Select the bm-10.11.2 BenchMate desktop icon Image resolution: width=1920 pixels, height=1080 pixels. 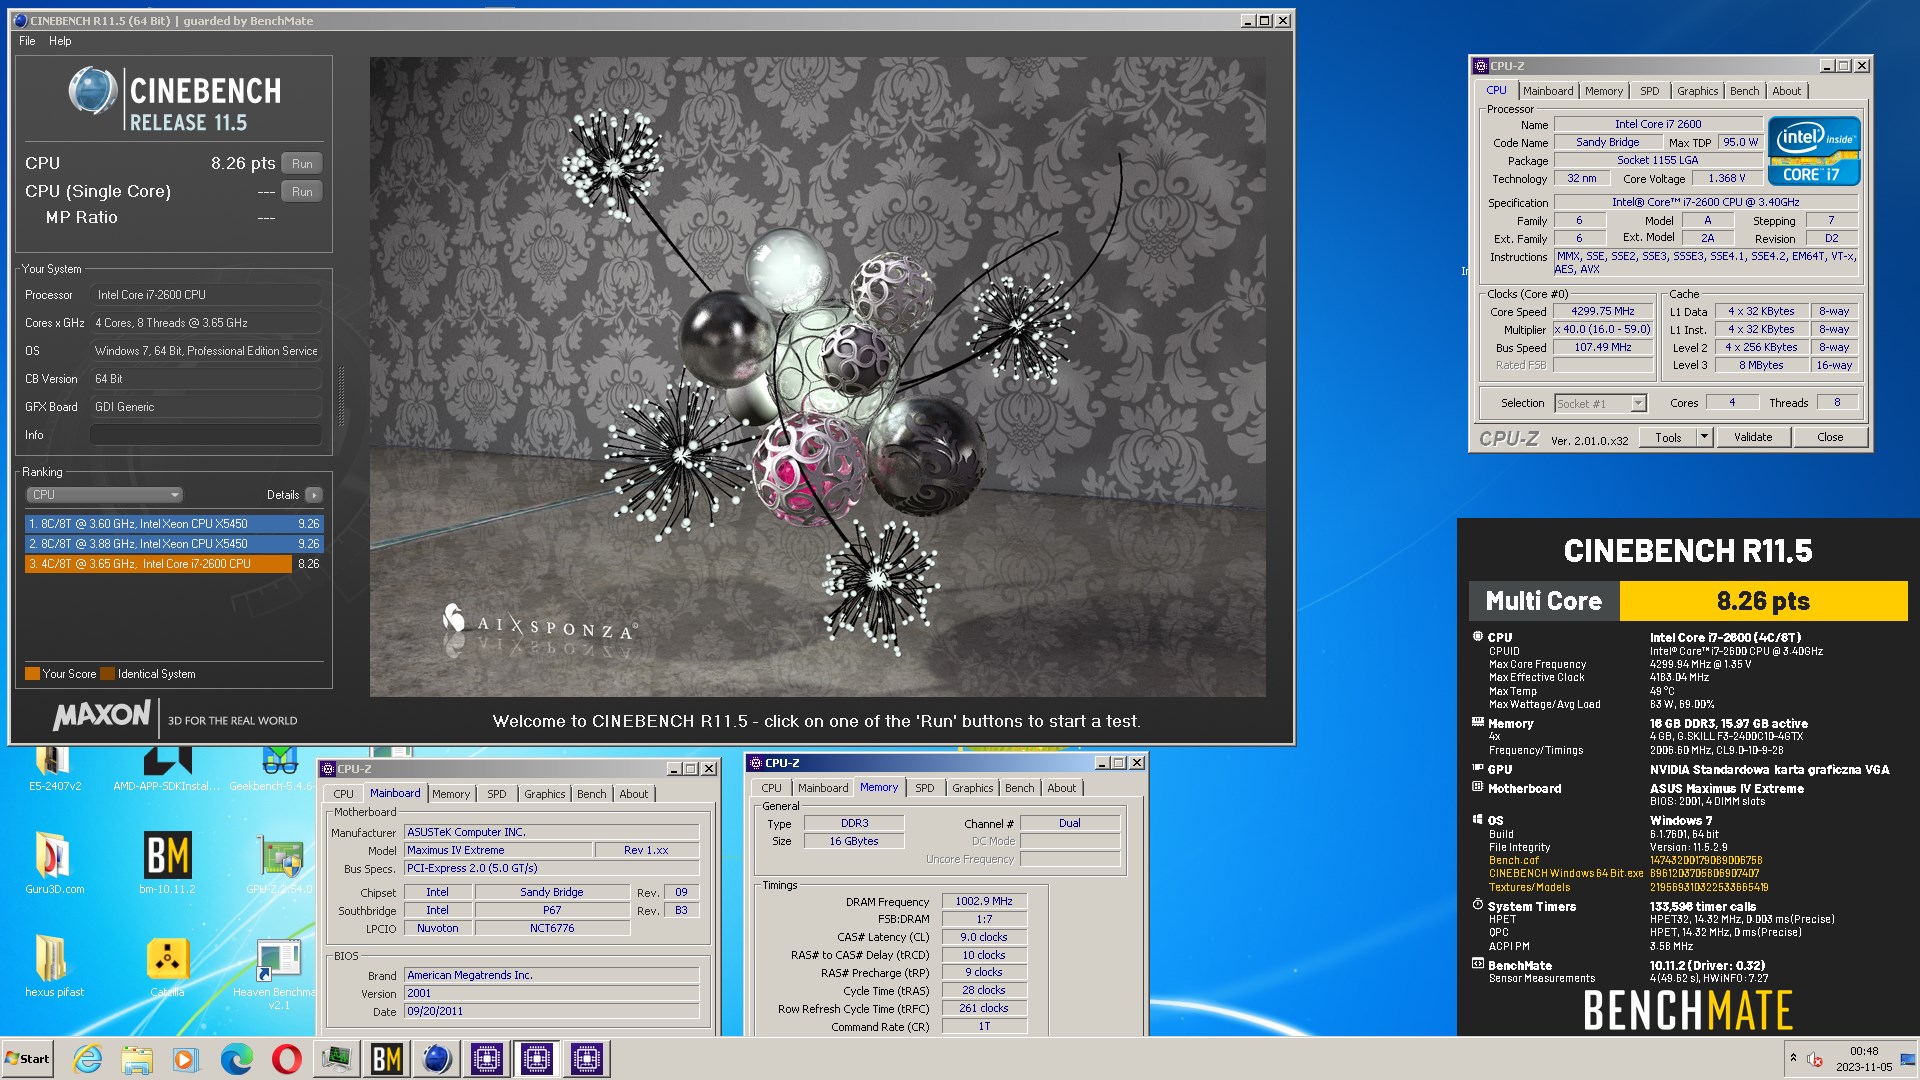coord(167,862)
